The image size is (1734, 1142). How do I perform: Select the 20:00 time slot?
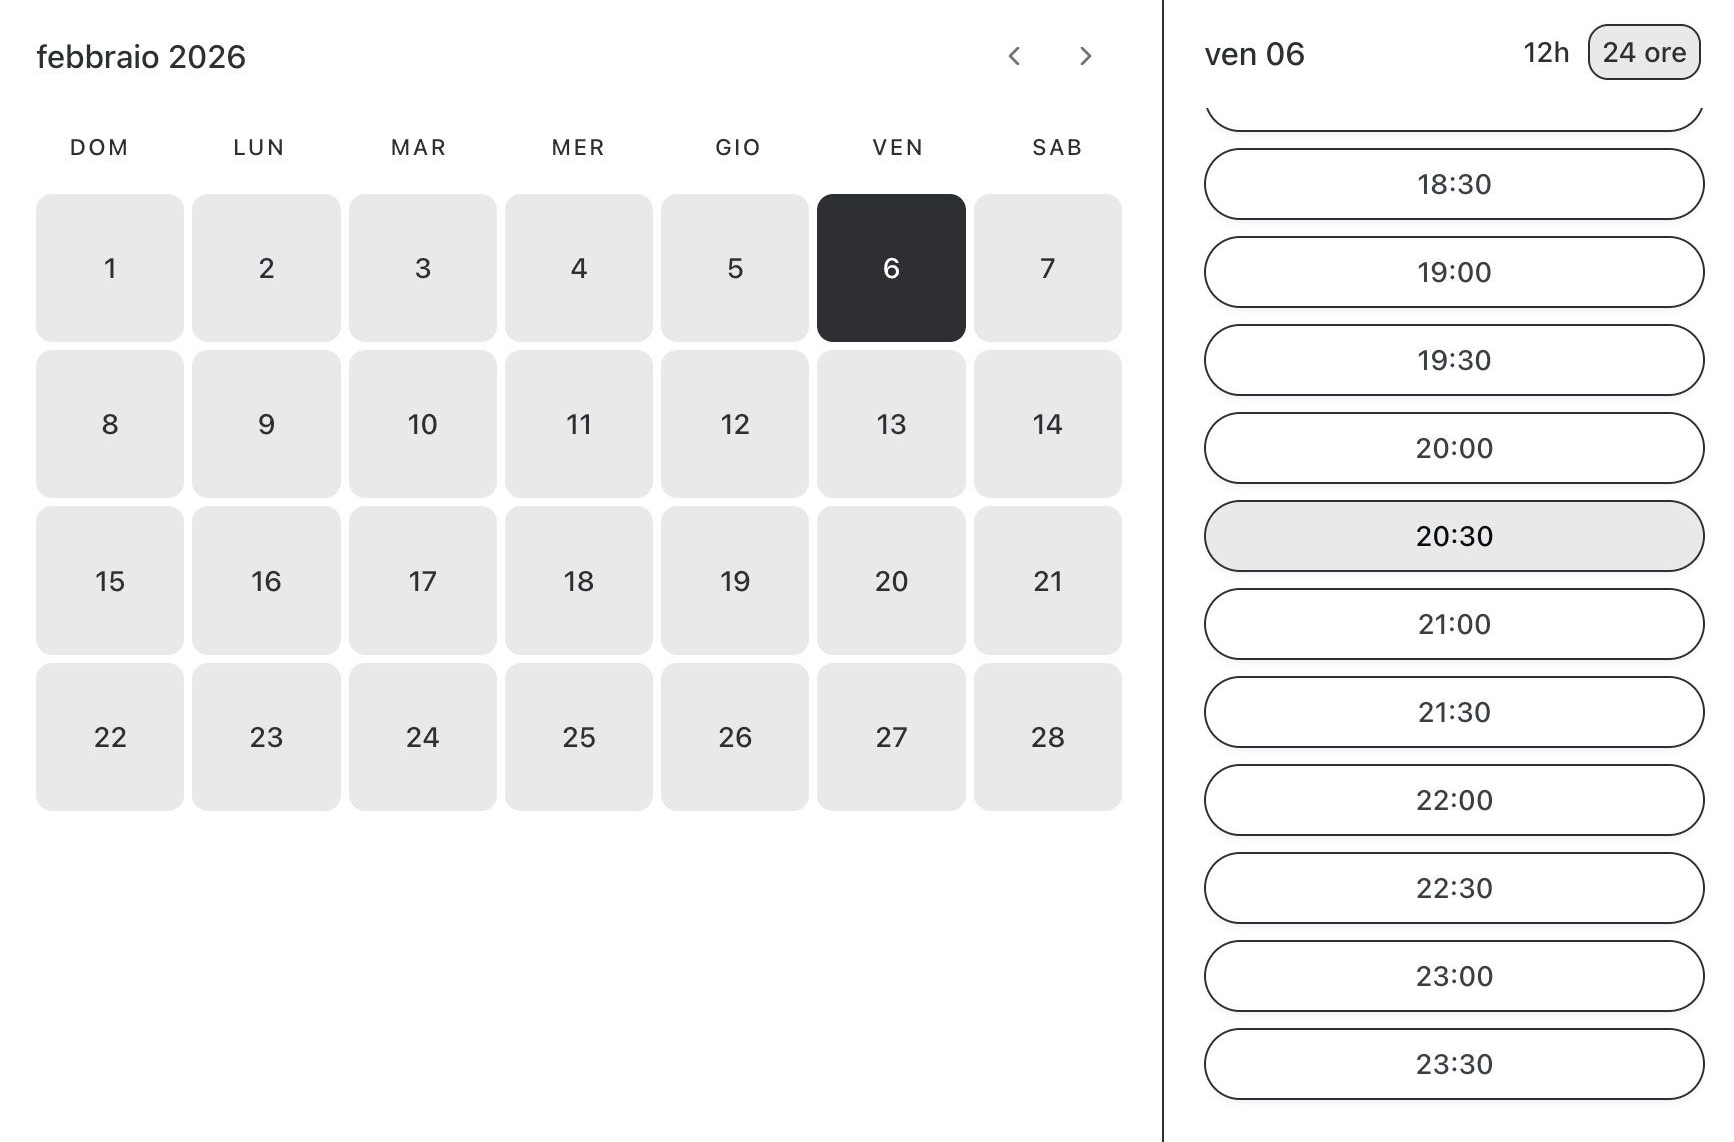click(x=1453, y=448)
